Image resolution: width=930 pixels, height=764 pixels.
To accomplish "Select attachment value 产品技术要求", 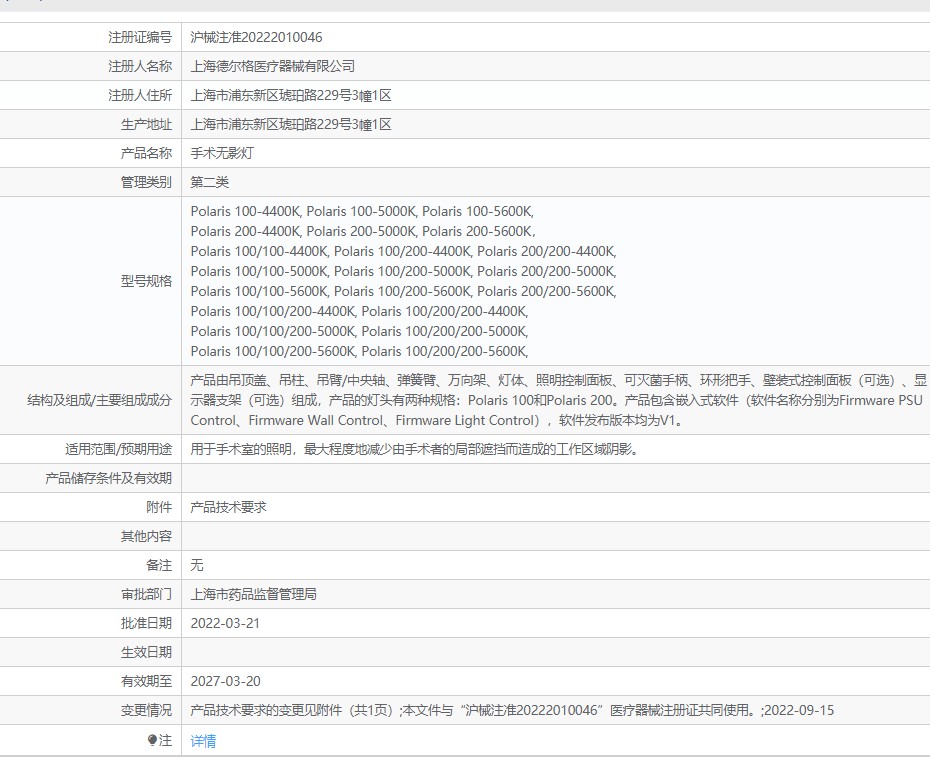I will pos(228,508).
